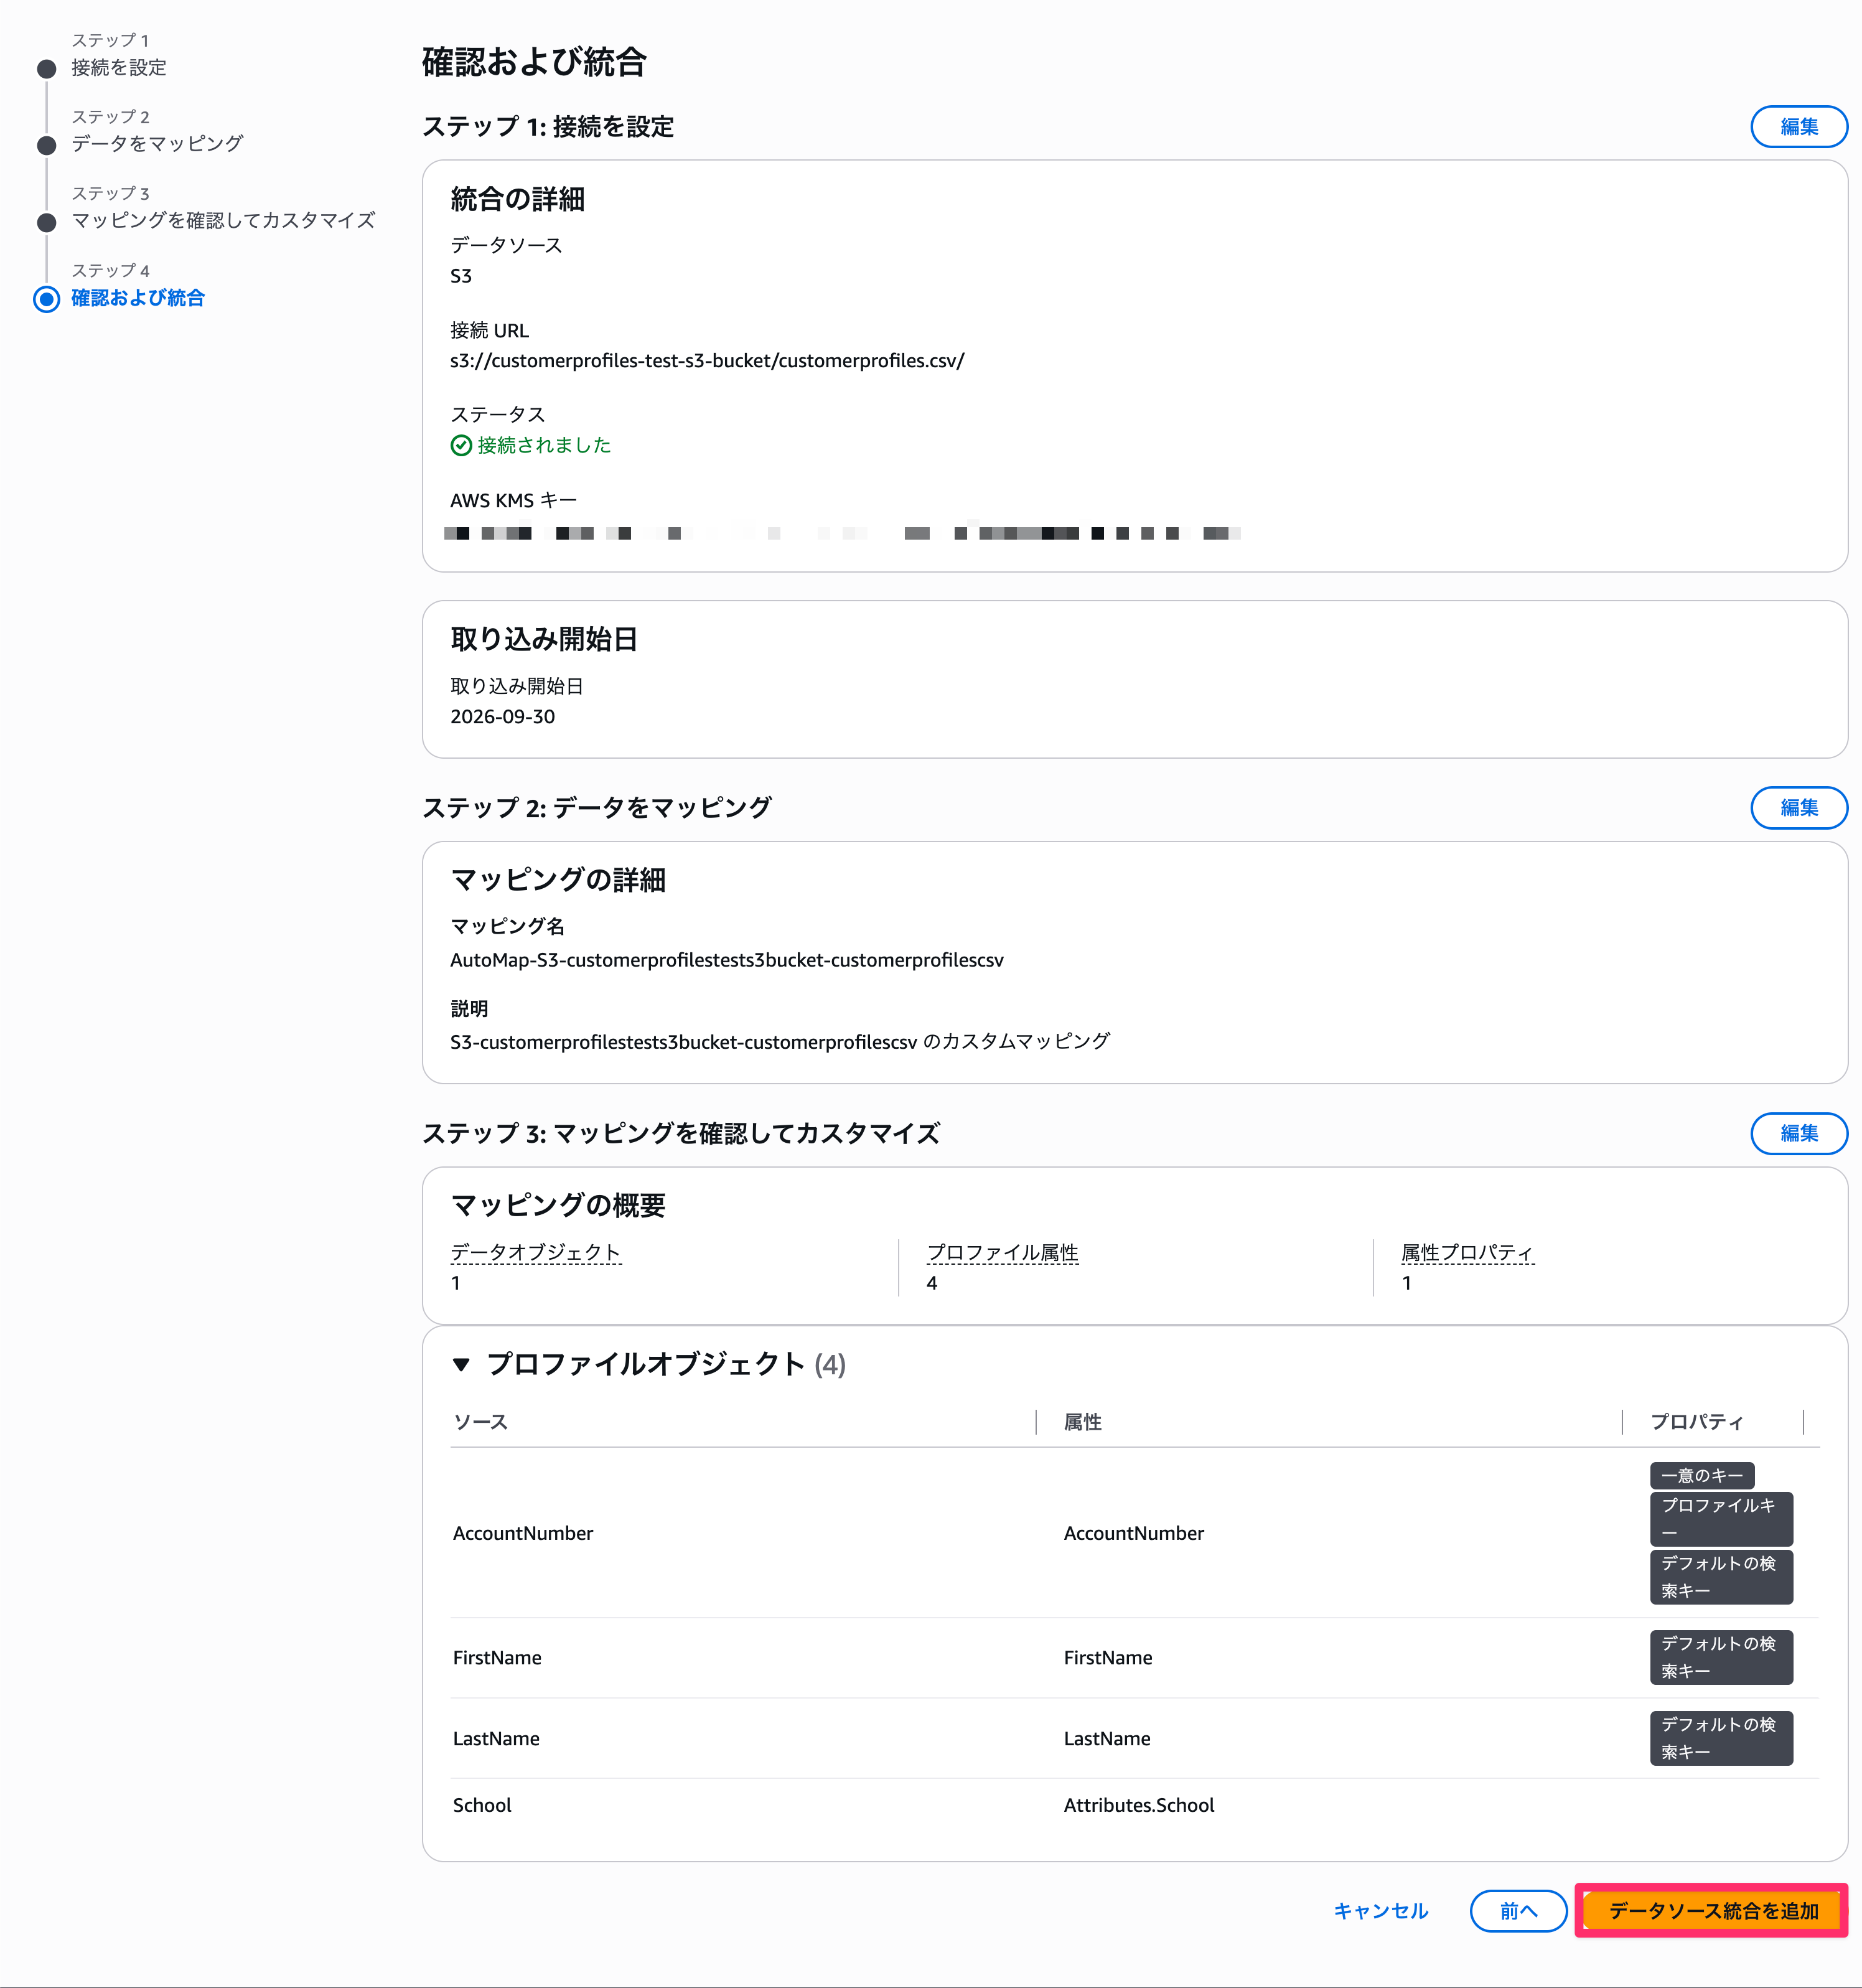Click the 'データソース統合を追加' button
Screen dimensions: 1862x1988
(1712, 1910)
